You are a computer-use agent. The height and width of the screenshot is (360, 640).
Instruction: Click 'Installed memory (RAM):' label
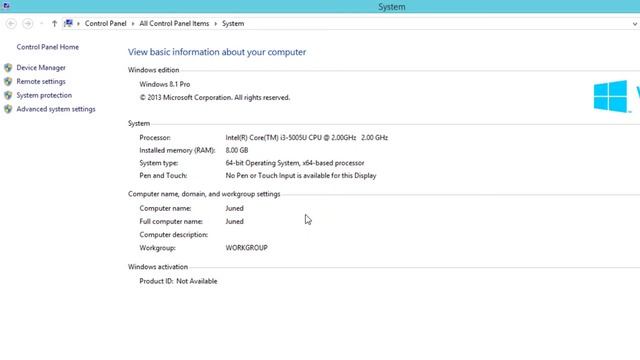click(177, 150)
